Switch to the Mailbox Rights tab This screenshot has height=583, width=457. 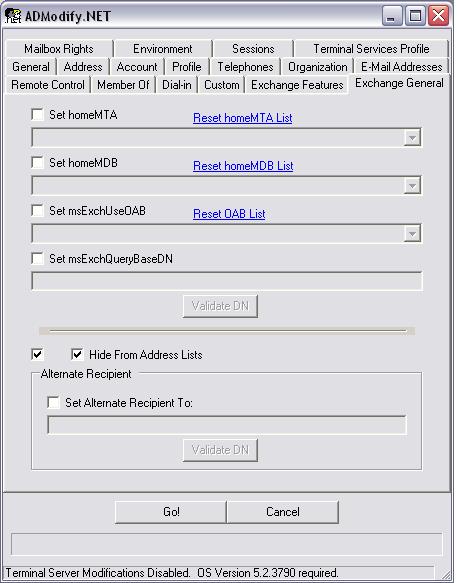[x=59, y=49]
